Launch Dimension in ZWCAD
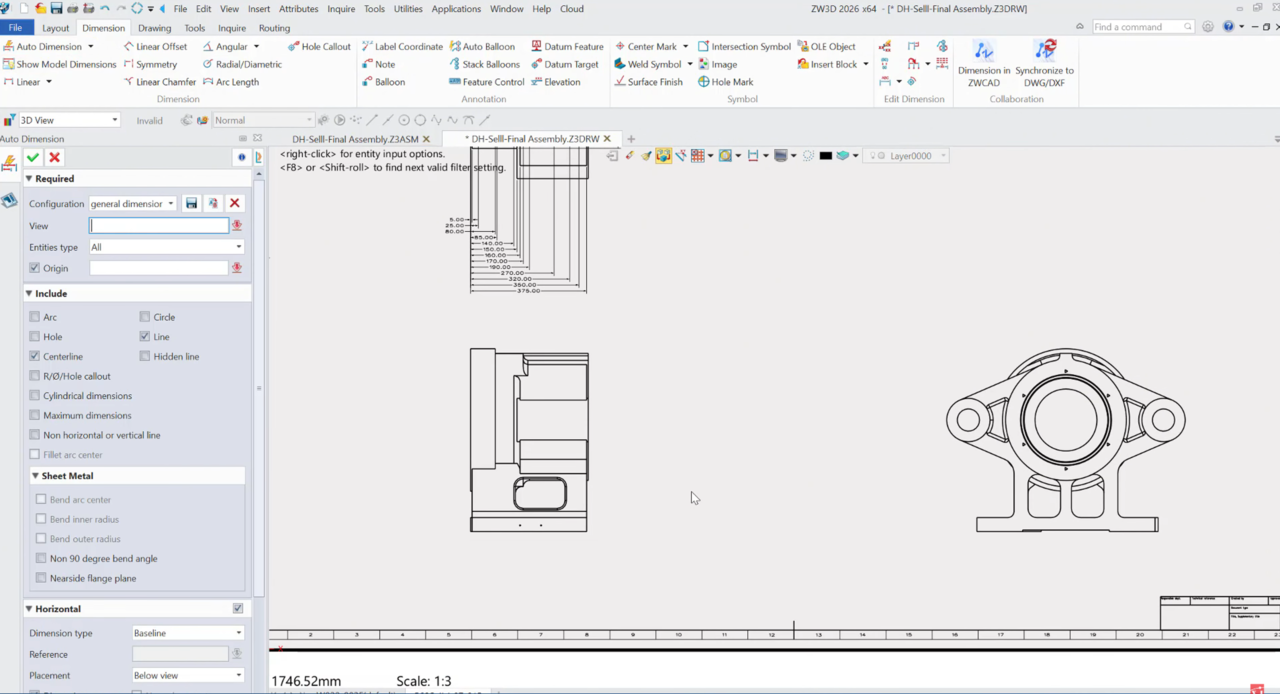 tap(983, 63)
